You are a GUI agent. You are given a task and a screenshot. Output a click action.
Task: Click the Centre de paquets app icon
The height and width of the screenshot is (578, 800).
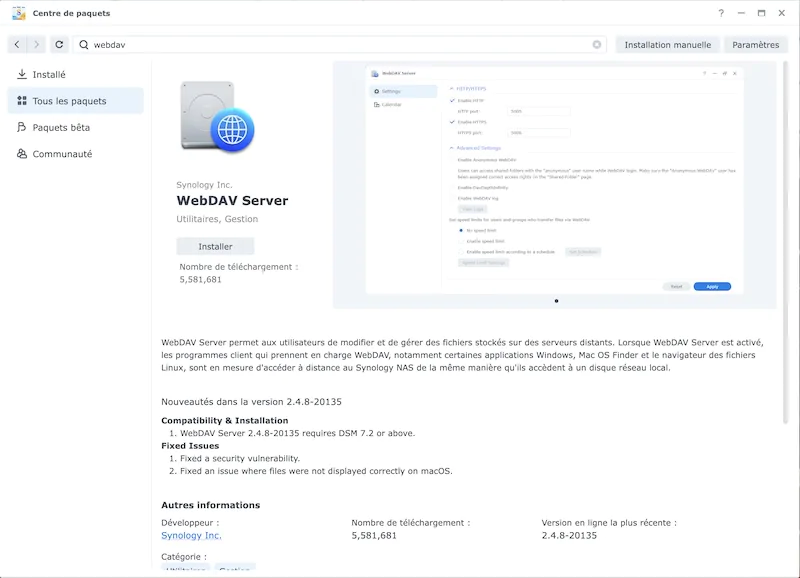point(19,13)
